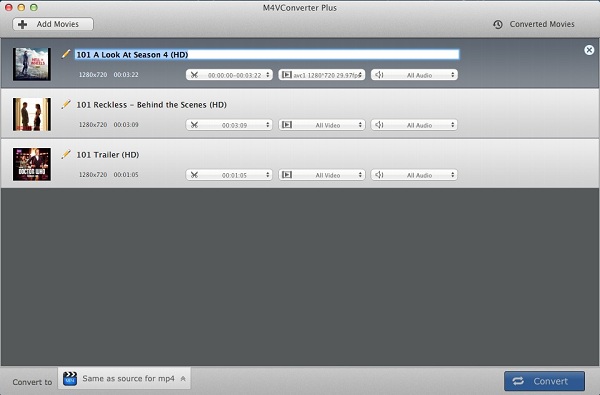Screen dimensions: 600x395
Task: Click the 00:01:05 duration text under '101 Trailer'
Action: pos(126,175)
